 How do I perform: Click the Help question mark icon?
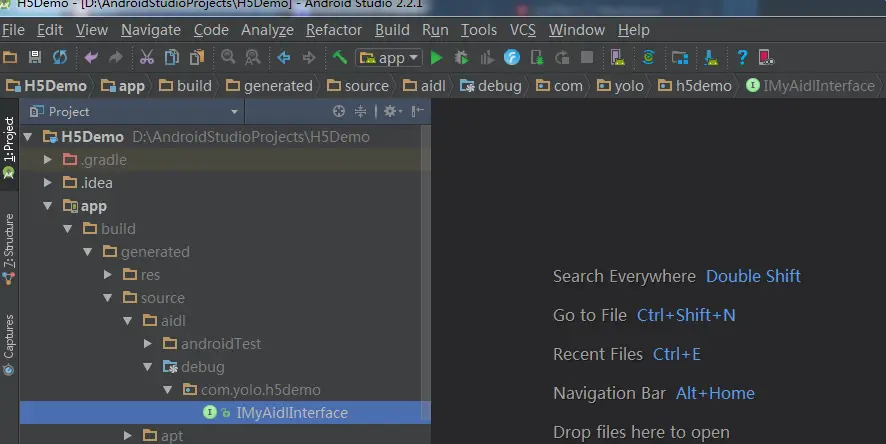point(742,57)
